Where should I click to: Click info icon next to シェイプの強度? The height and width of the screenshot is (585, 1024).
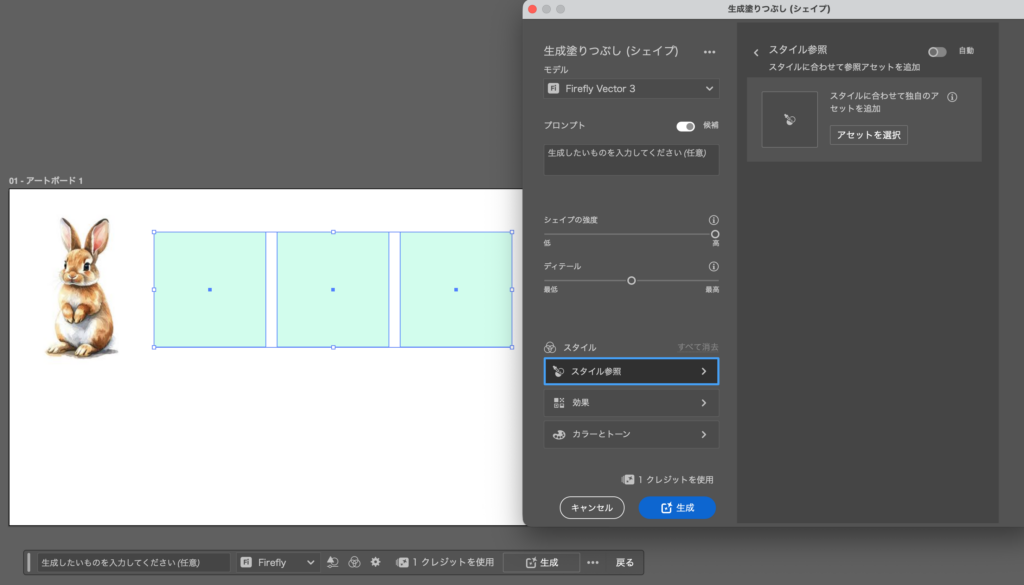713,220
